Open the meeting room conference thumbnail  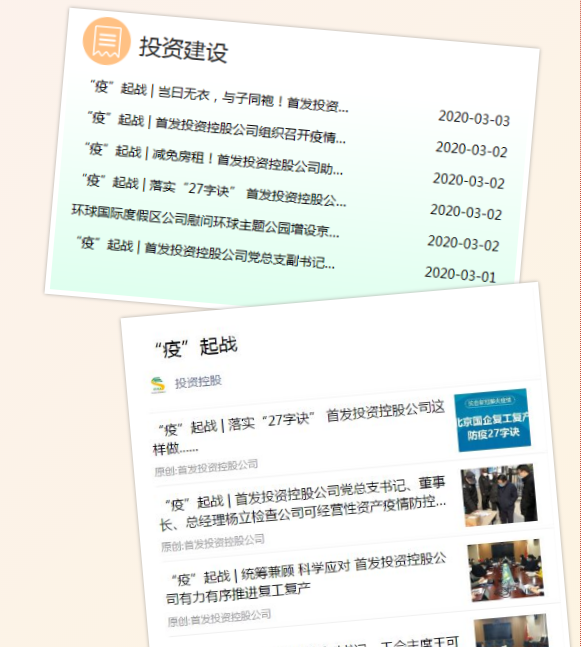tap(506, 570)
